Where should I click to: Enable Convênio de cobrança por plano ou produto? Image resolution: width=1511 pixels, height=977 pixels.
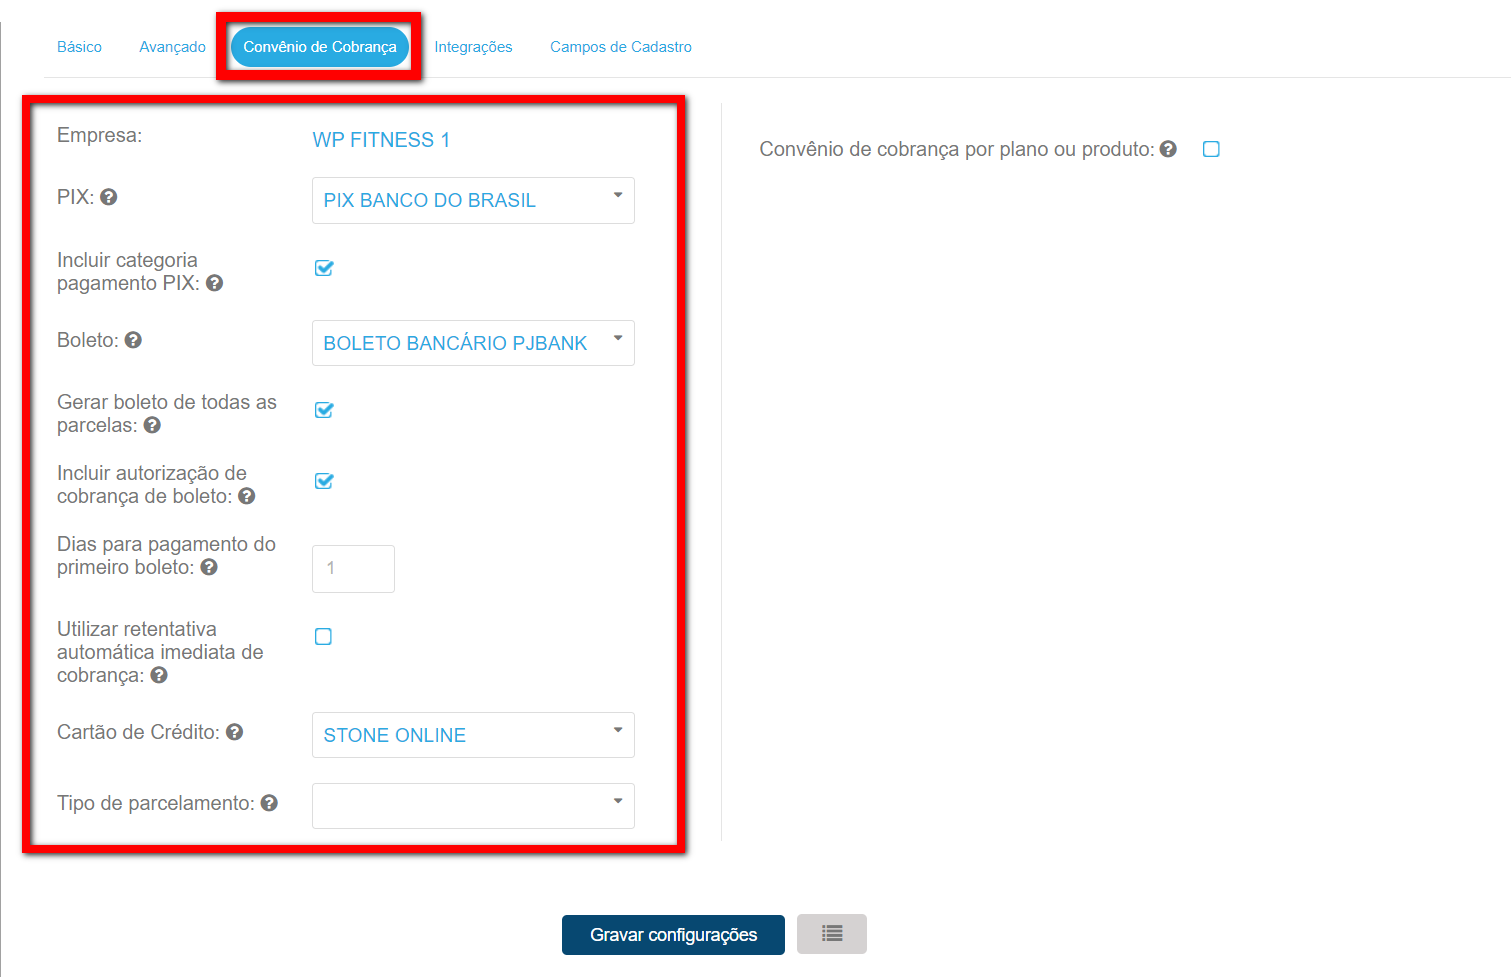pyautogui.click(x=1211, y=150)
